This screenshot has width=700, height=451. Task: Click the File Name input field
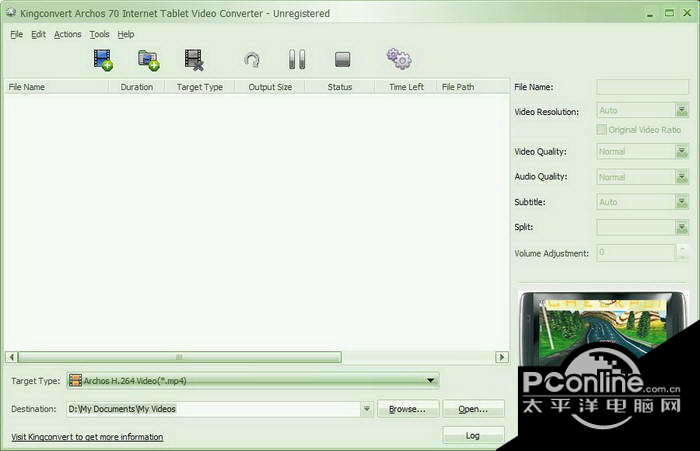tap(642, 87)
